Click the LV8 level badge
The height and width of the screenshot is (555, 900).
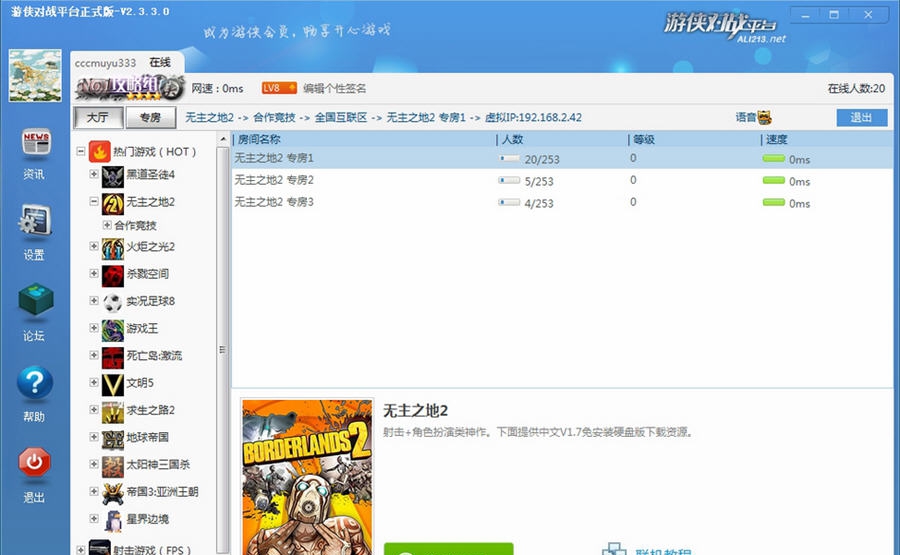[x=279, y=88]
